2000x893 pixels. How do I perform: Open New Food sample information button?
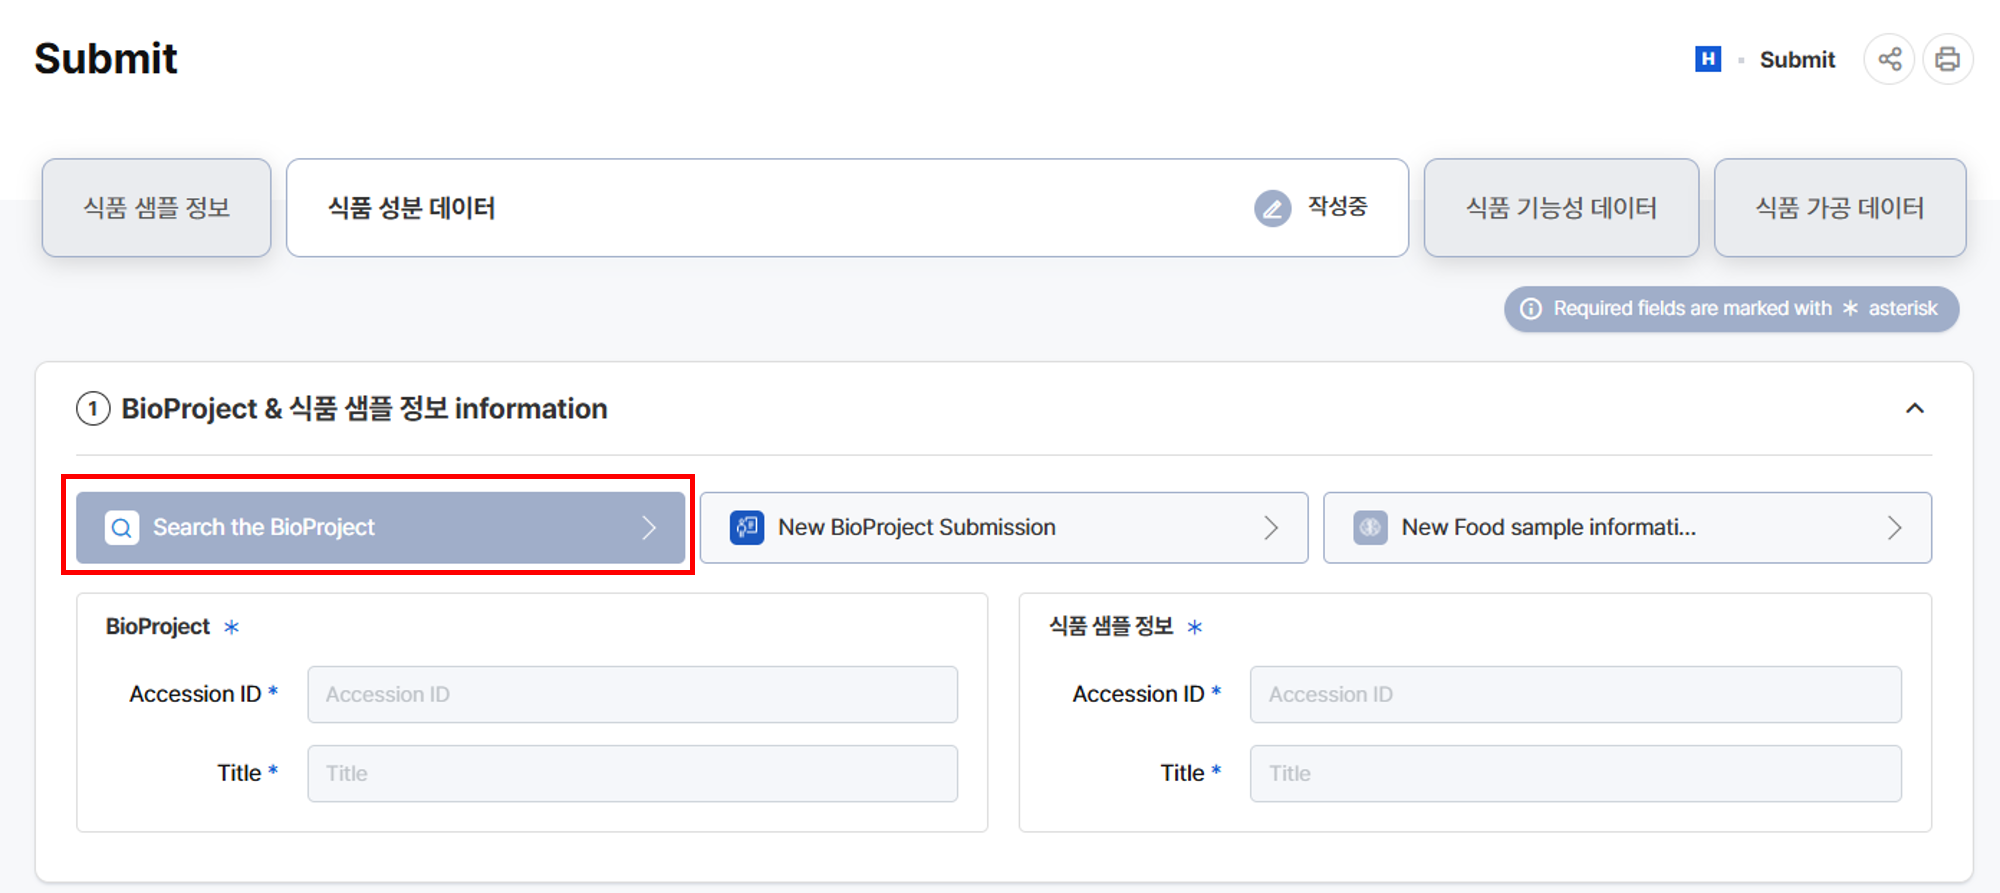(1627, 527)
